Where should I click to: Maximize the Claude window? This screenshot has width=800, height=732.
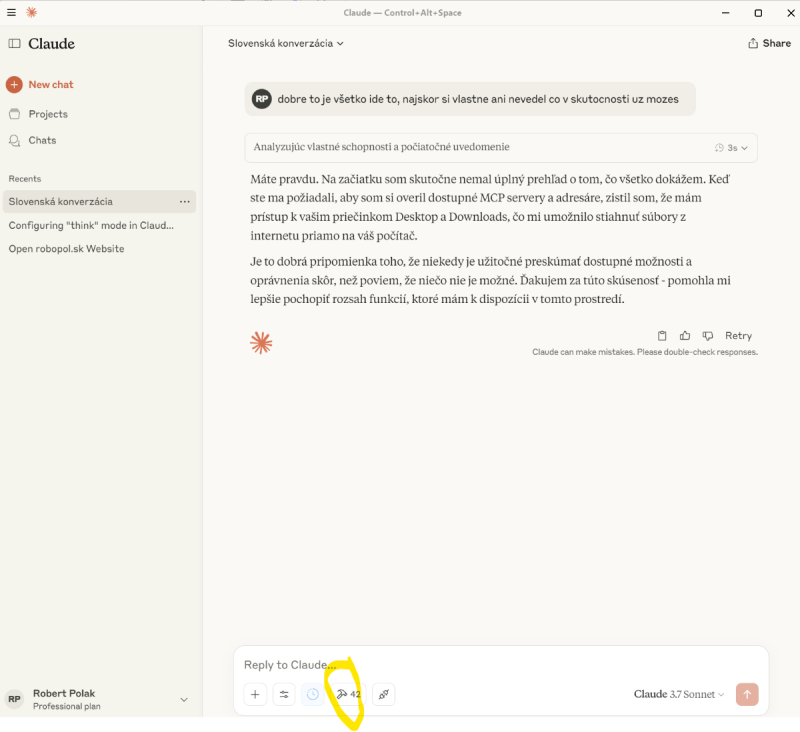758,13
